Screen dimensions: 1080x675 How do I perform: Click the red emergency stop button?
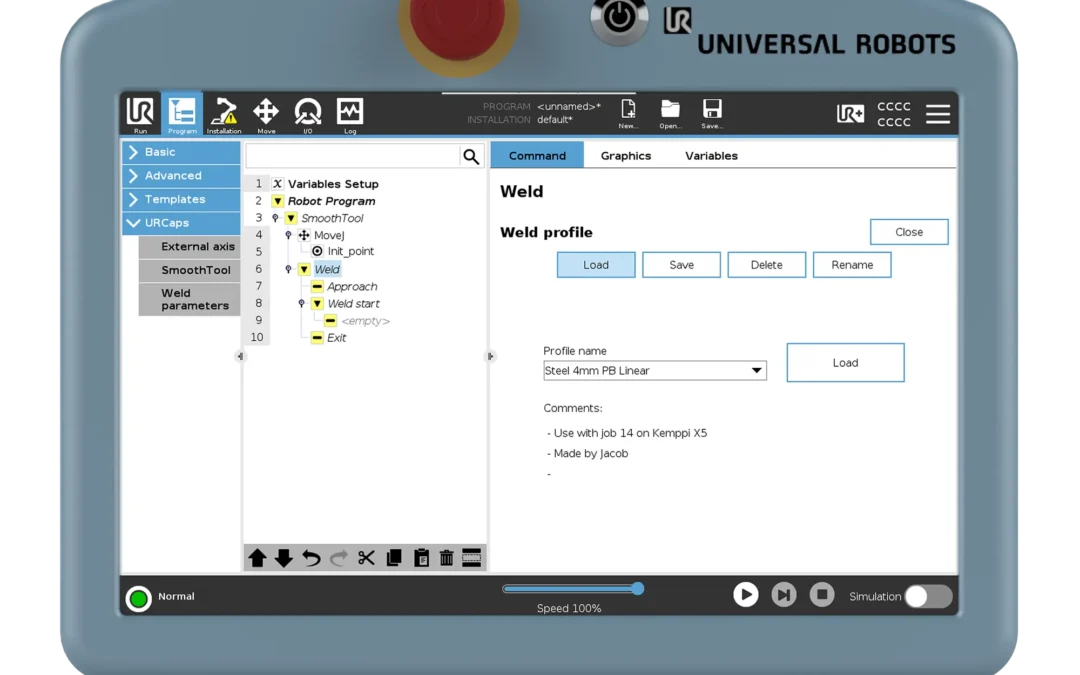(458, 28)
